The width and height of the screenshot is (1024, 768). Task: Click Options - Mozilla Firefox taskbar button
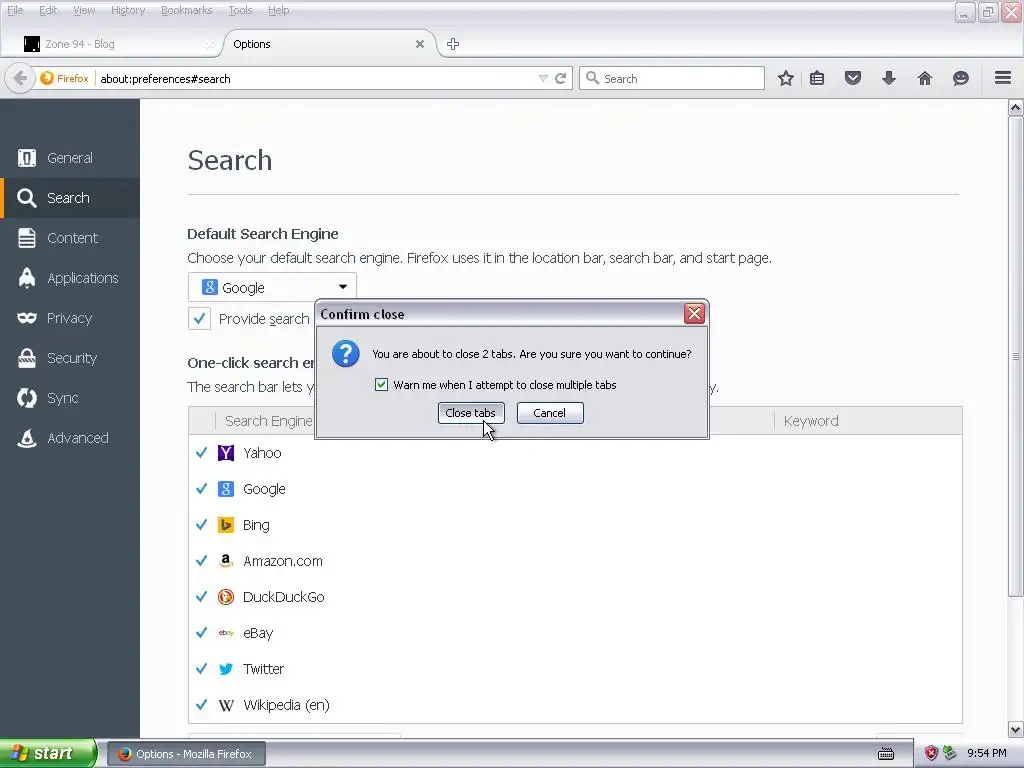point(186,754)
